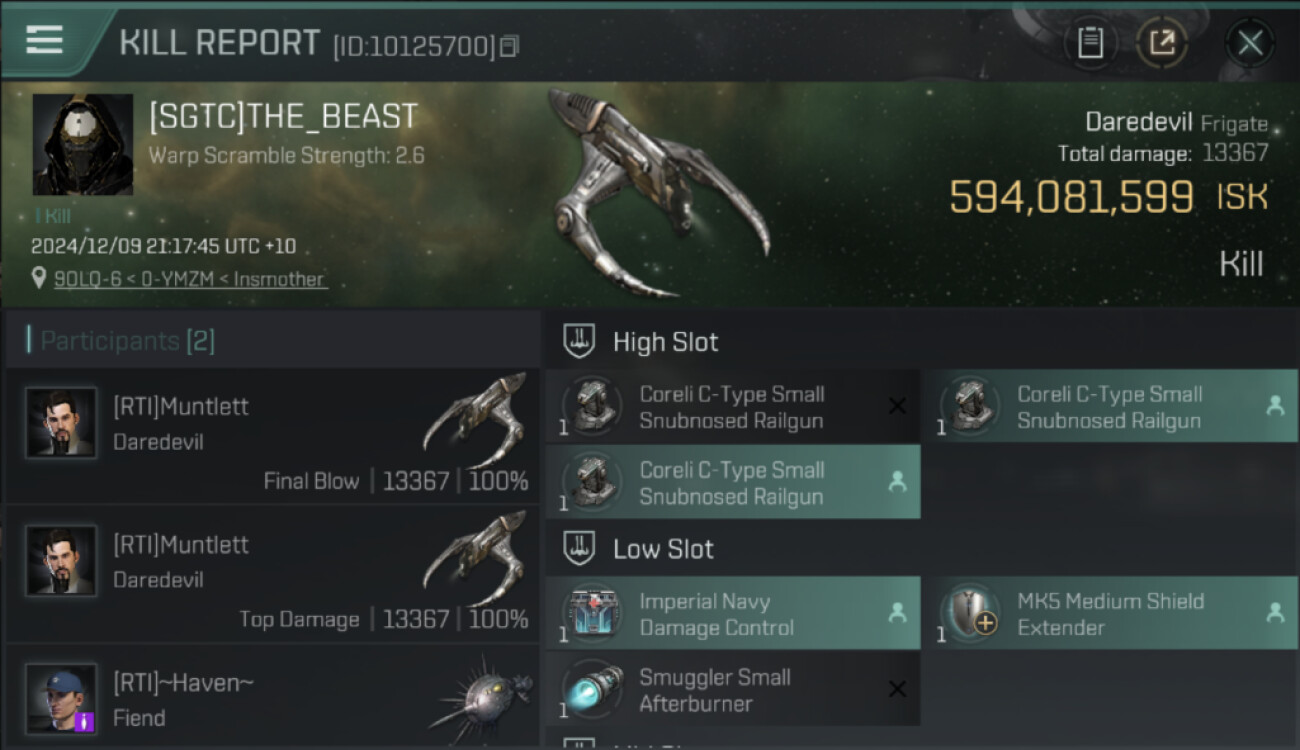
Task: Collapse the Low Slot section
Action: 580,549
